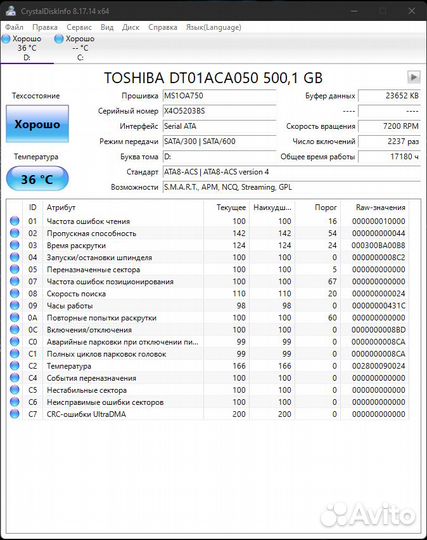Click the 36 °C temperature button
This screenshot has width=427, height=540.
pos(37,179)
